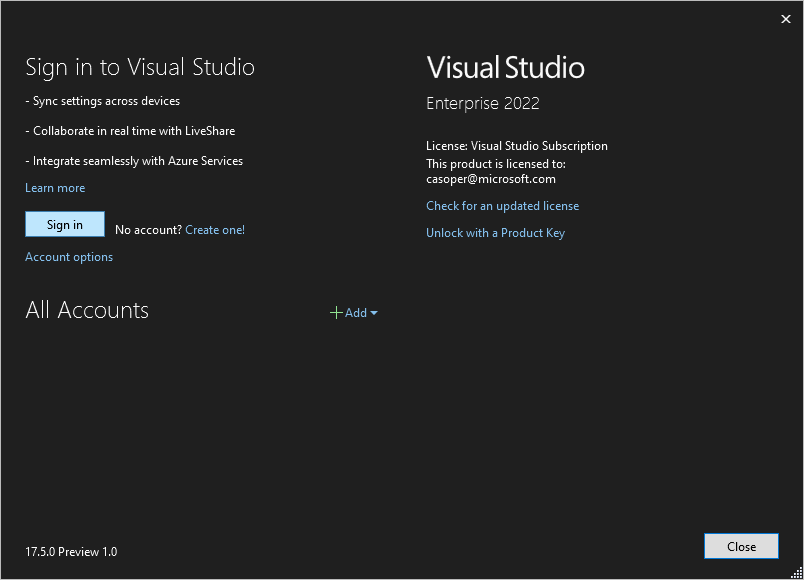Open Account options
The image size is (804, 580).
coord(69,257)
